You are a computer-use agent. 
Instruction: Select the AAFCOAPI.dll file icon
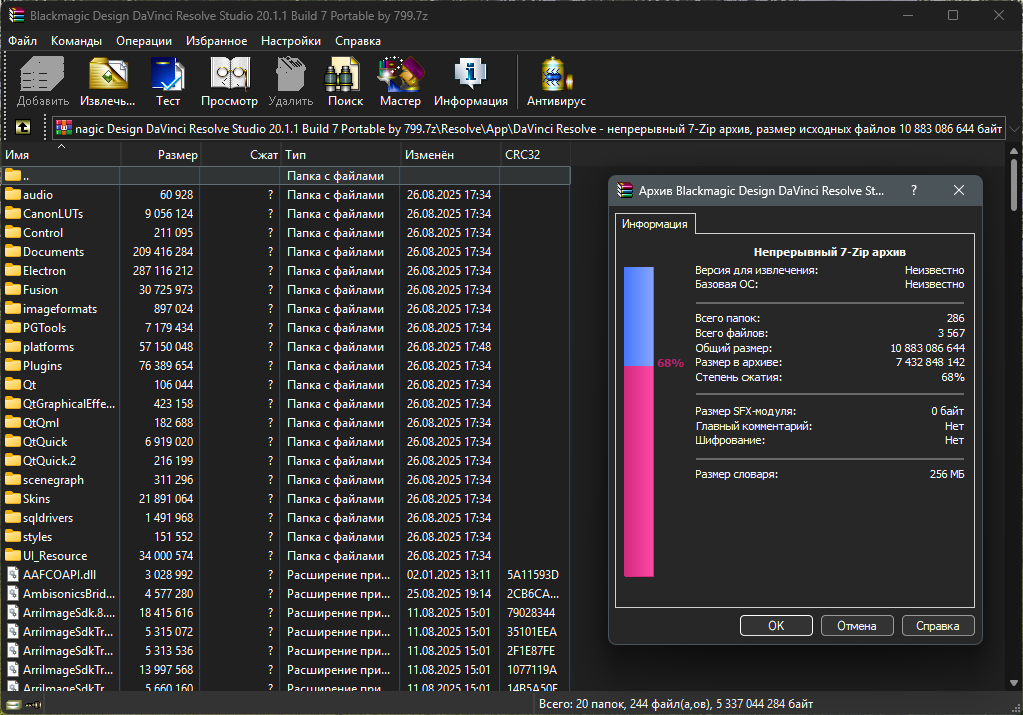pyautogui.click(x=13, y=575)
